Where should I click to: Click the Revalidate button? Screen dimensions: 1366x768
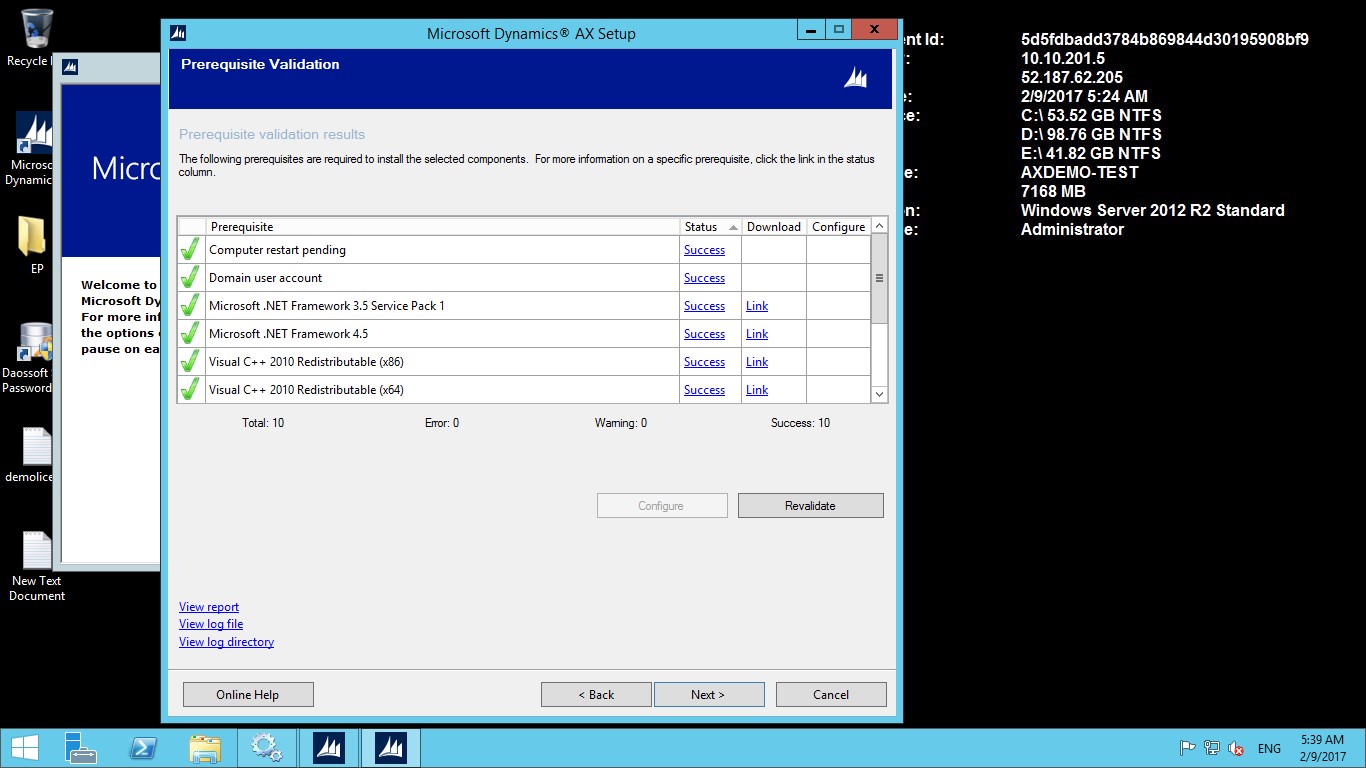click(810, 506)
